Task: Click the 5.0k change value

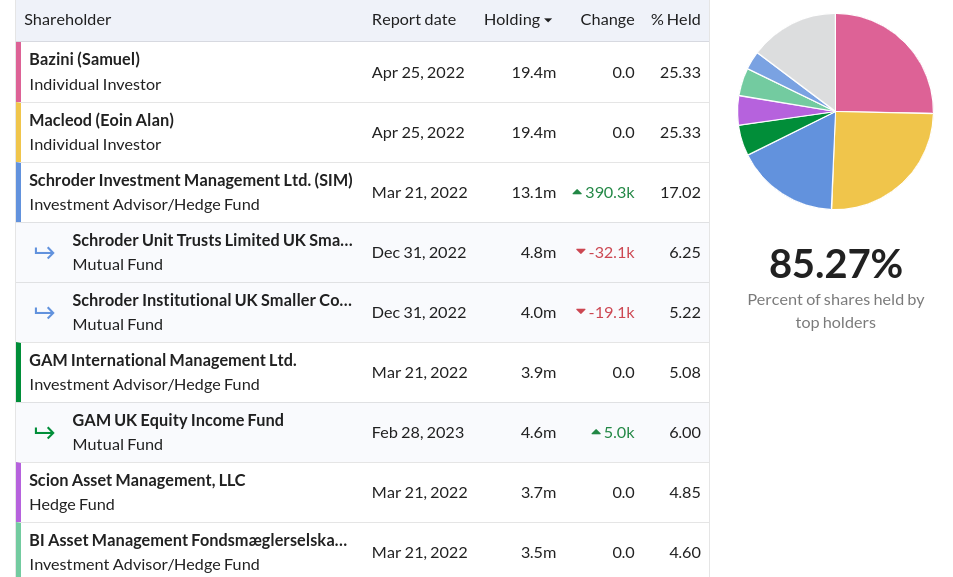Action: pyautogui.click(x=619, y=432)
